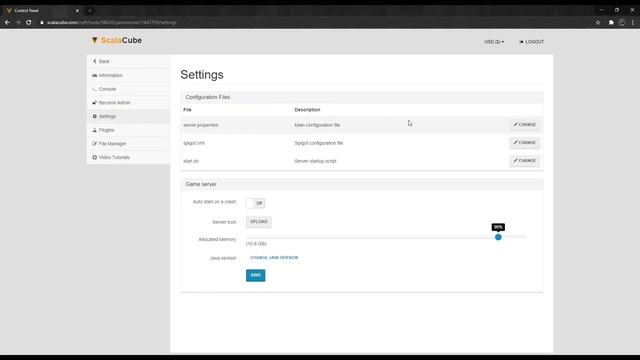Open a new browser tab
Viewport: 640px width, 360px height.
click(x=90, y=11)
